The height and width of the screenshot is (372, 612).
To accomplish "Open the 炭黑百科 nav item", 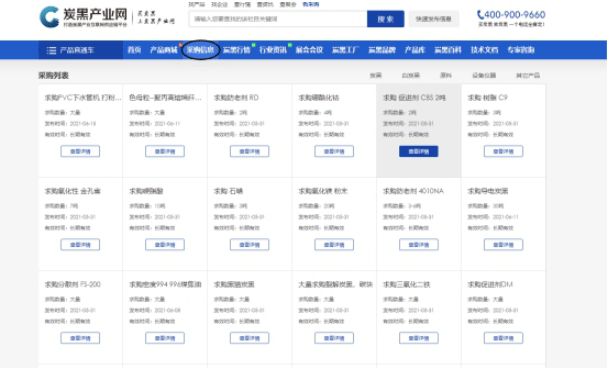I will click(x=448, y=50).
